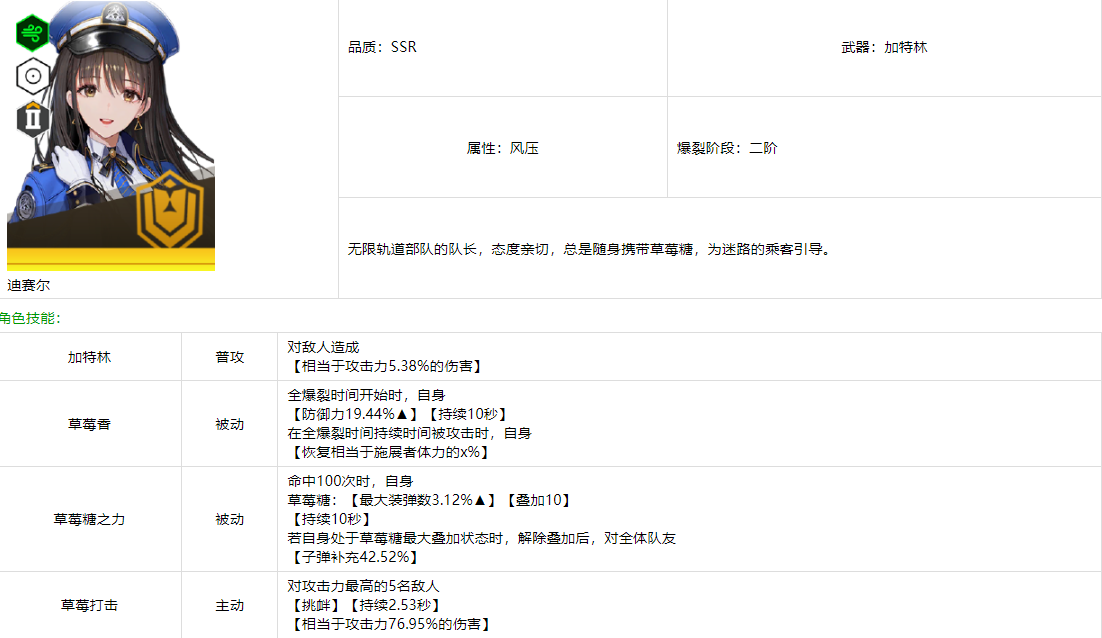Viewport: 1102px width, 638px height.
Task: Click the green wind element icon
Action: pos(32,33)
